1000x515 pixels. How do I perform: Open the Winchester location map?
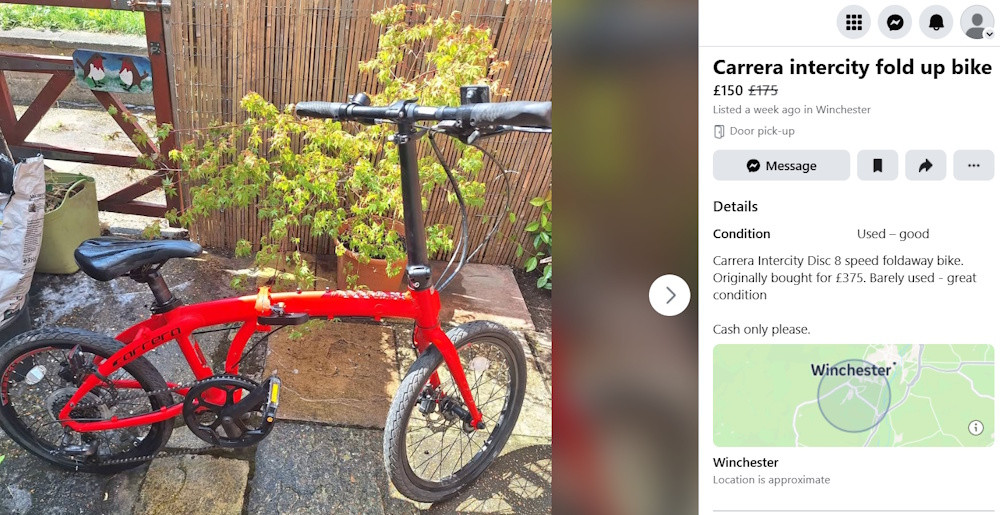click(853, 395)
